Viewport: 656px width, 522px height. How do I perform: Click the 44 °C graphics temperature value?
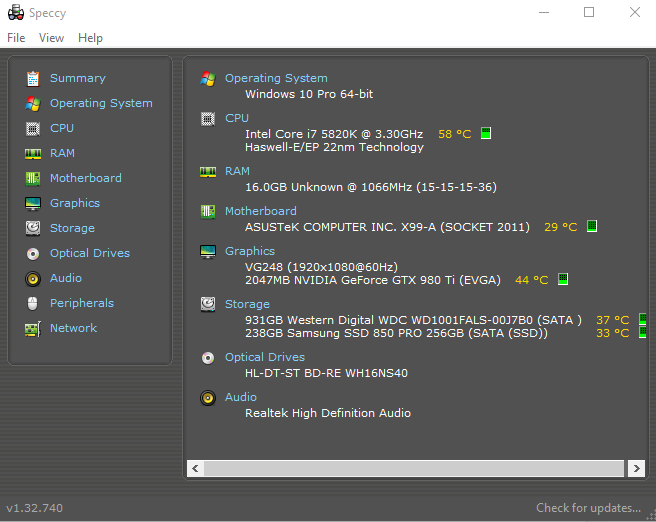point(532,280)
